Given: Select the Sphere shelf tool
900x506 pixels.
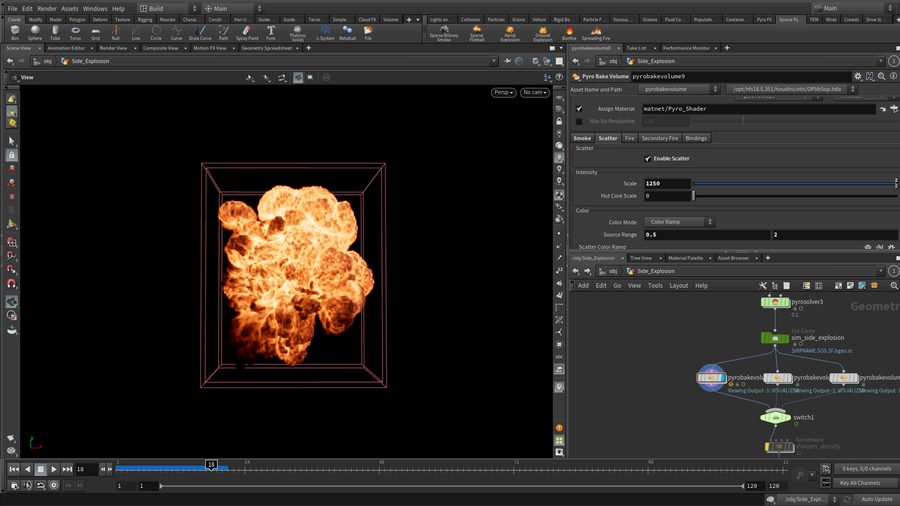Looking at the screenshot, I should [35, 33].
